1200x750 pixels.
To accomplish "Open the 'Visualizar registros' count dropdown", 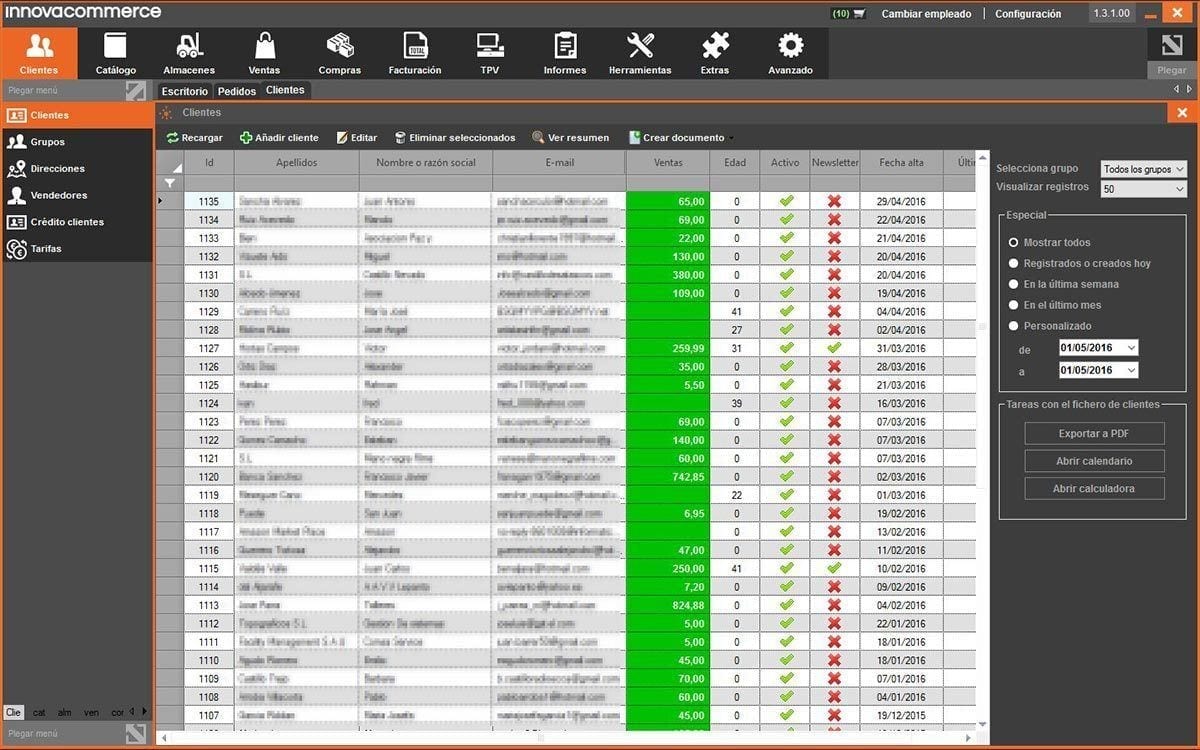I will pyautogui.click(x=1143, y=189).
